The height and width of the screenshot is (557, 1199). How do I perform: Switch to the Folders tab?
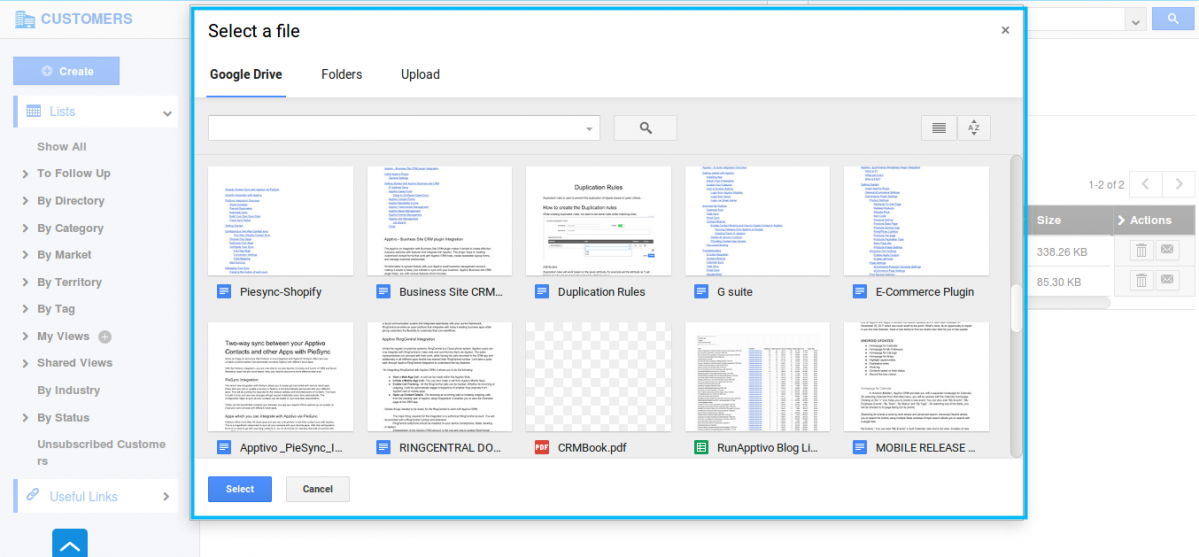pos(341,75)
